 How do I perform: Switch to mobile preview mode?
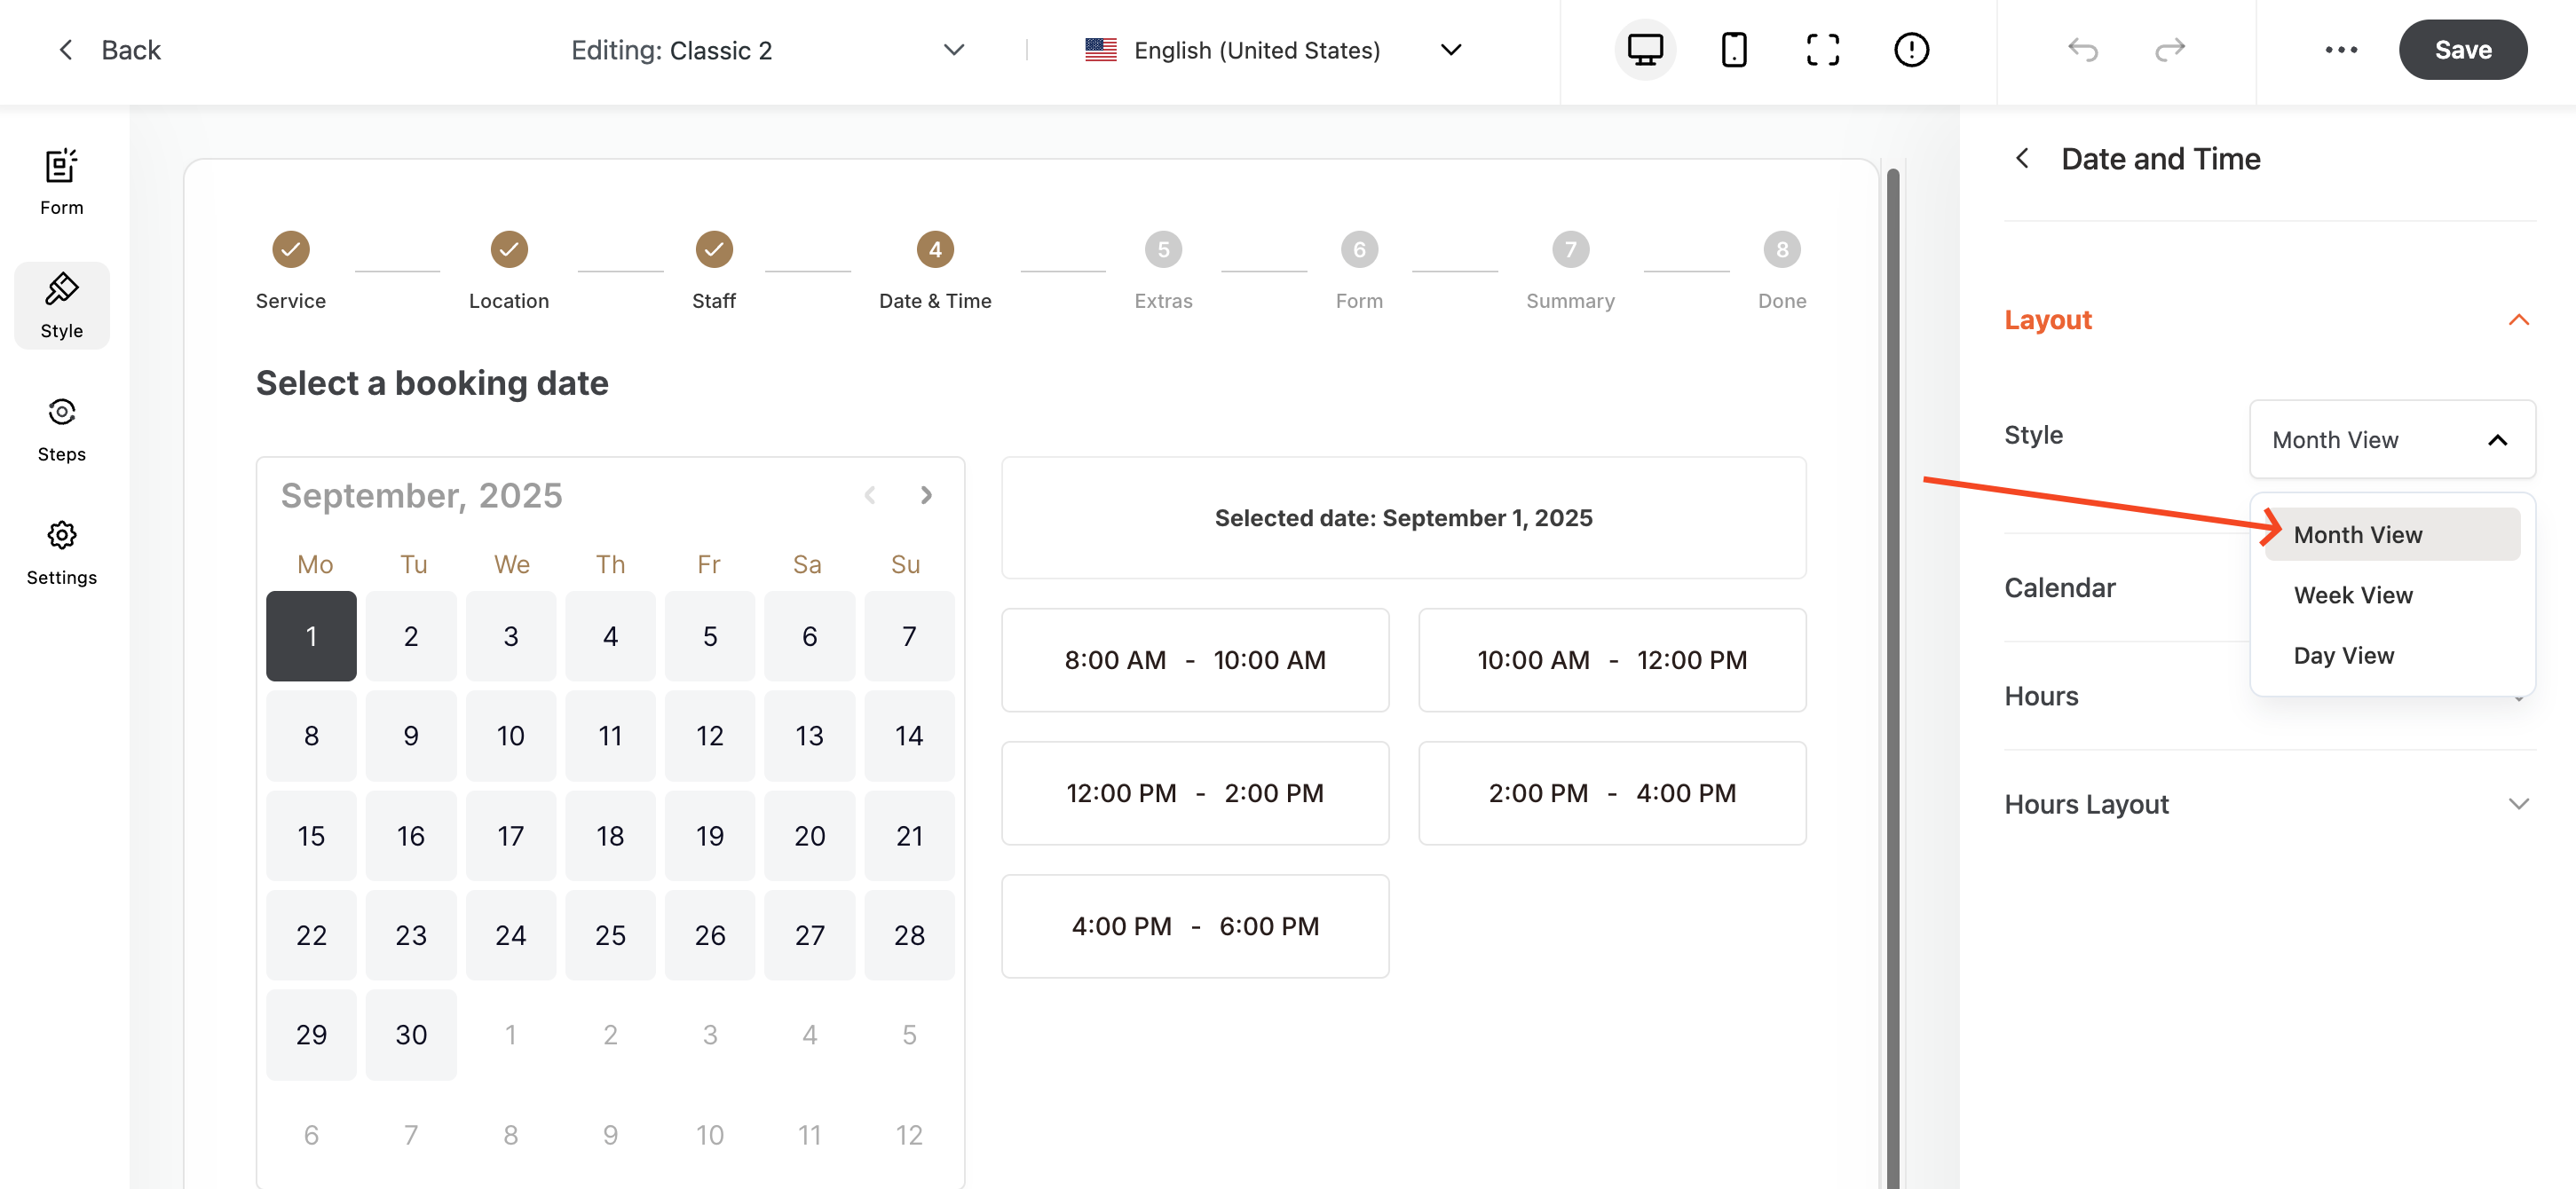coord(1734,50)
